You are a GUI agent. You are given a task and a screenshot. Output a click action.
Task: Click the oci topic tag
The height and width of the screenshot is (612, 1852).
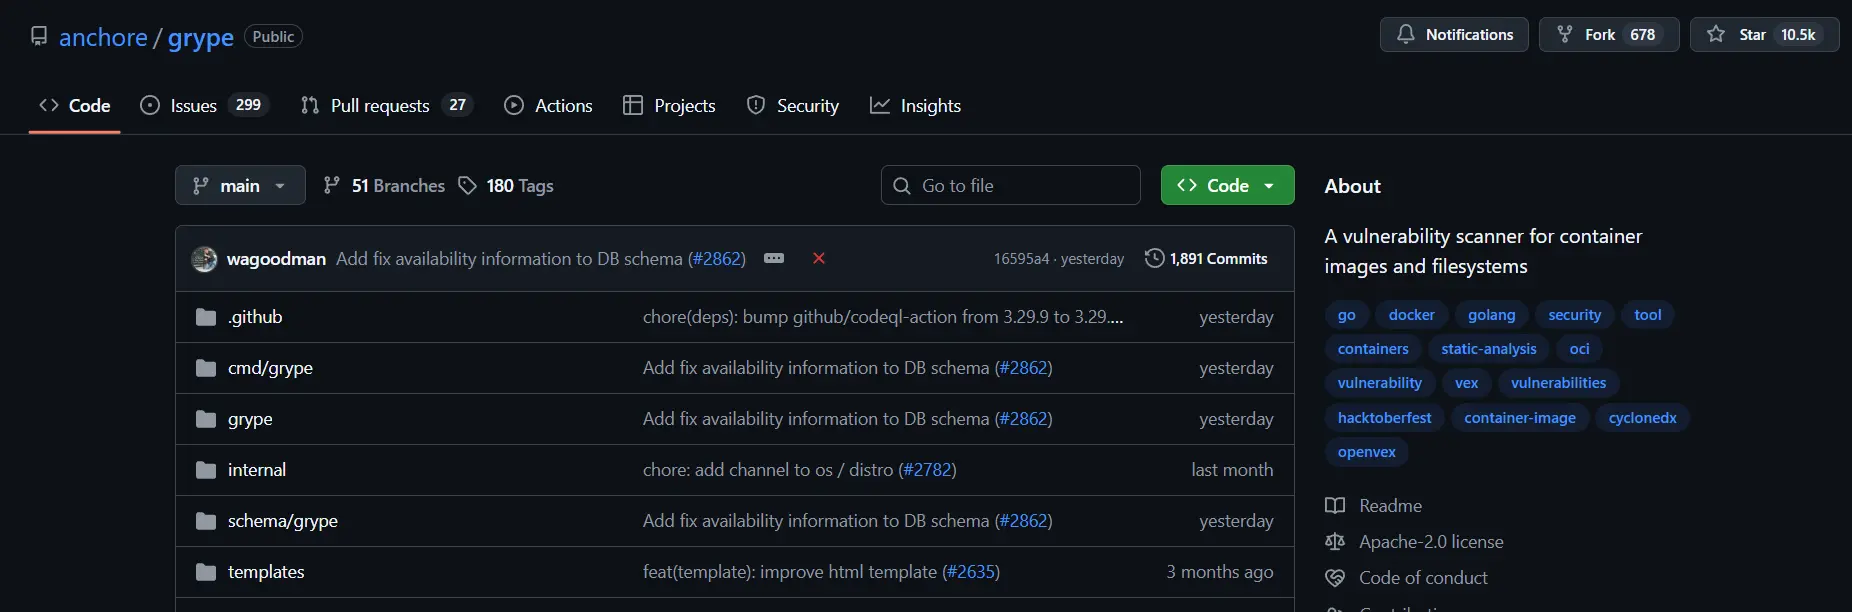(1580, 349)
